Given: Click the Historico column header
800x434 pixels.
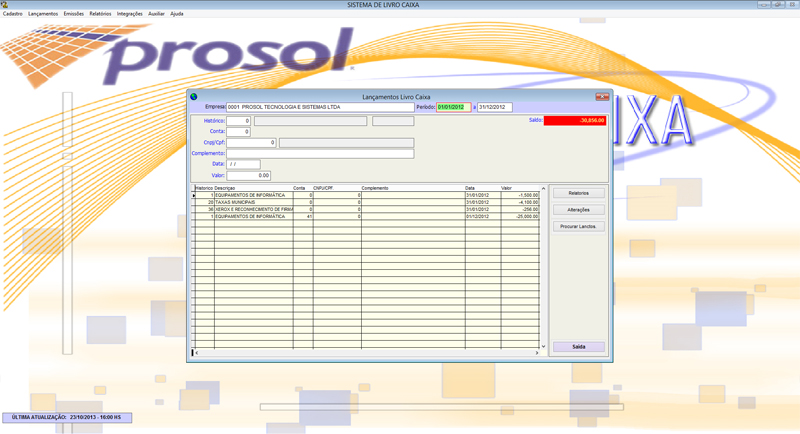Looking at the screenshot, I should pyautogui.click(x=204, y=188).
